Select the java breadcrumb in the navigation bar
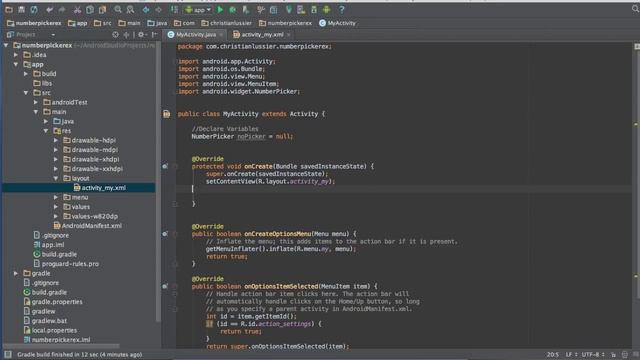Viewport: 640px width, 360px height. 157,23
